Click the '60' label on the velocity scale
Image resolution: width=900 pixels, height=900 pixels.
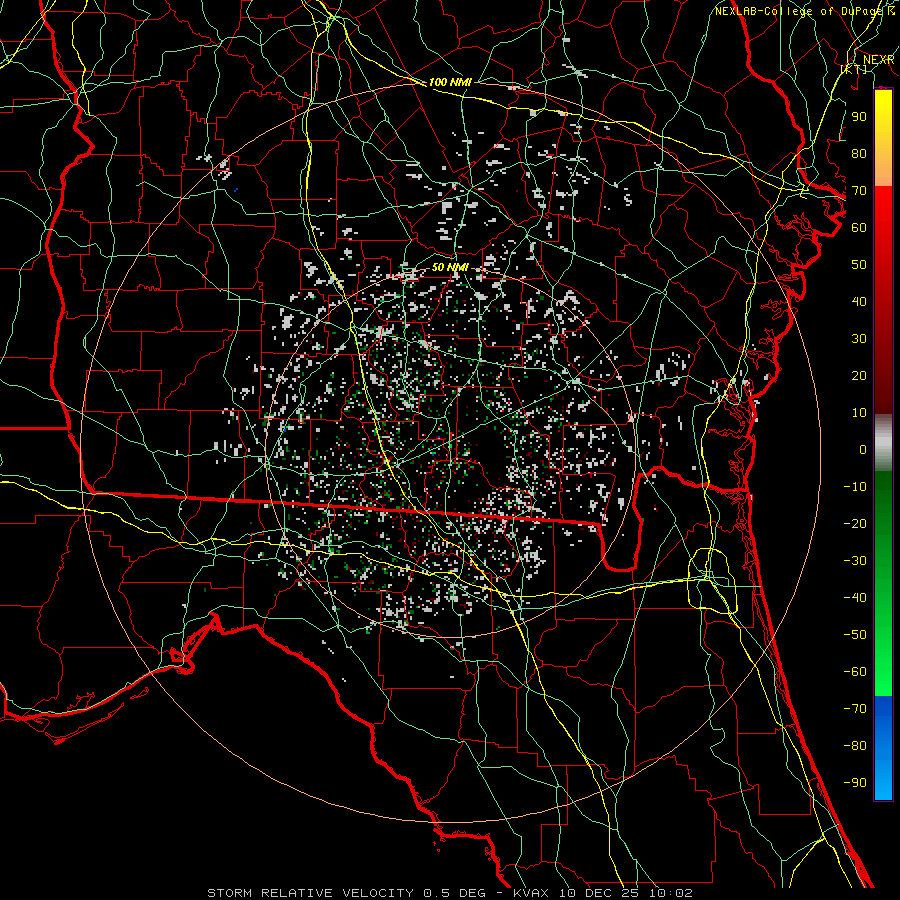(x=859, y=228)
